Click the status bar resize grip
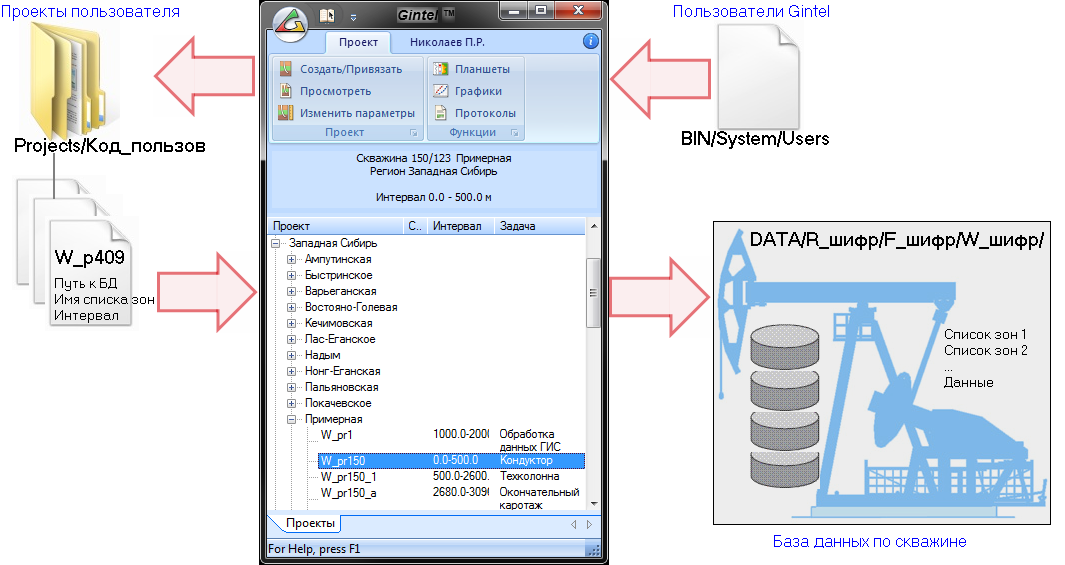This screenshot has height=565, width=1065. (x=593, y=550)
